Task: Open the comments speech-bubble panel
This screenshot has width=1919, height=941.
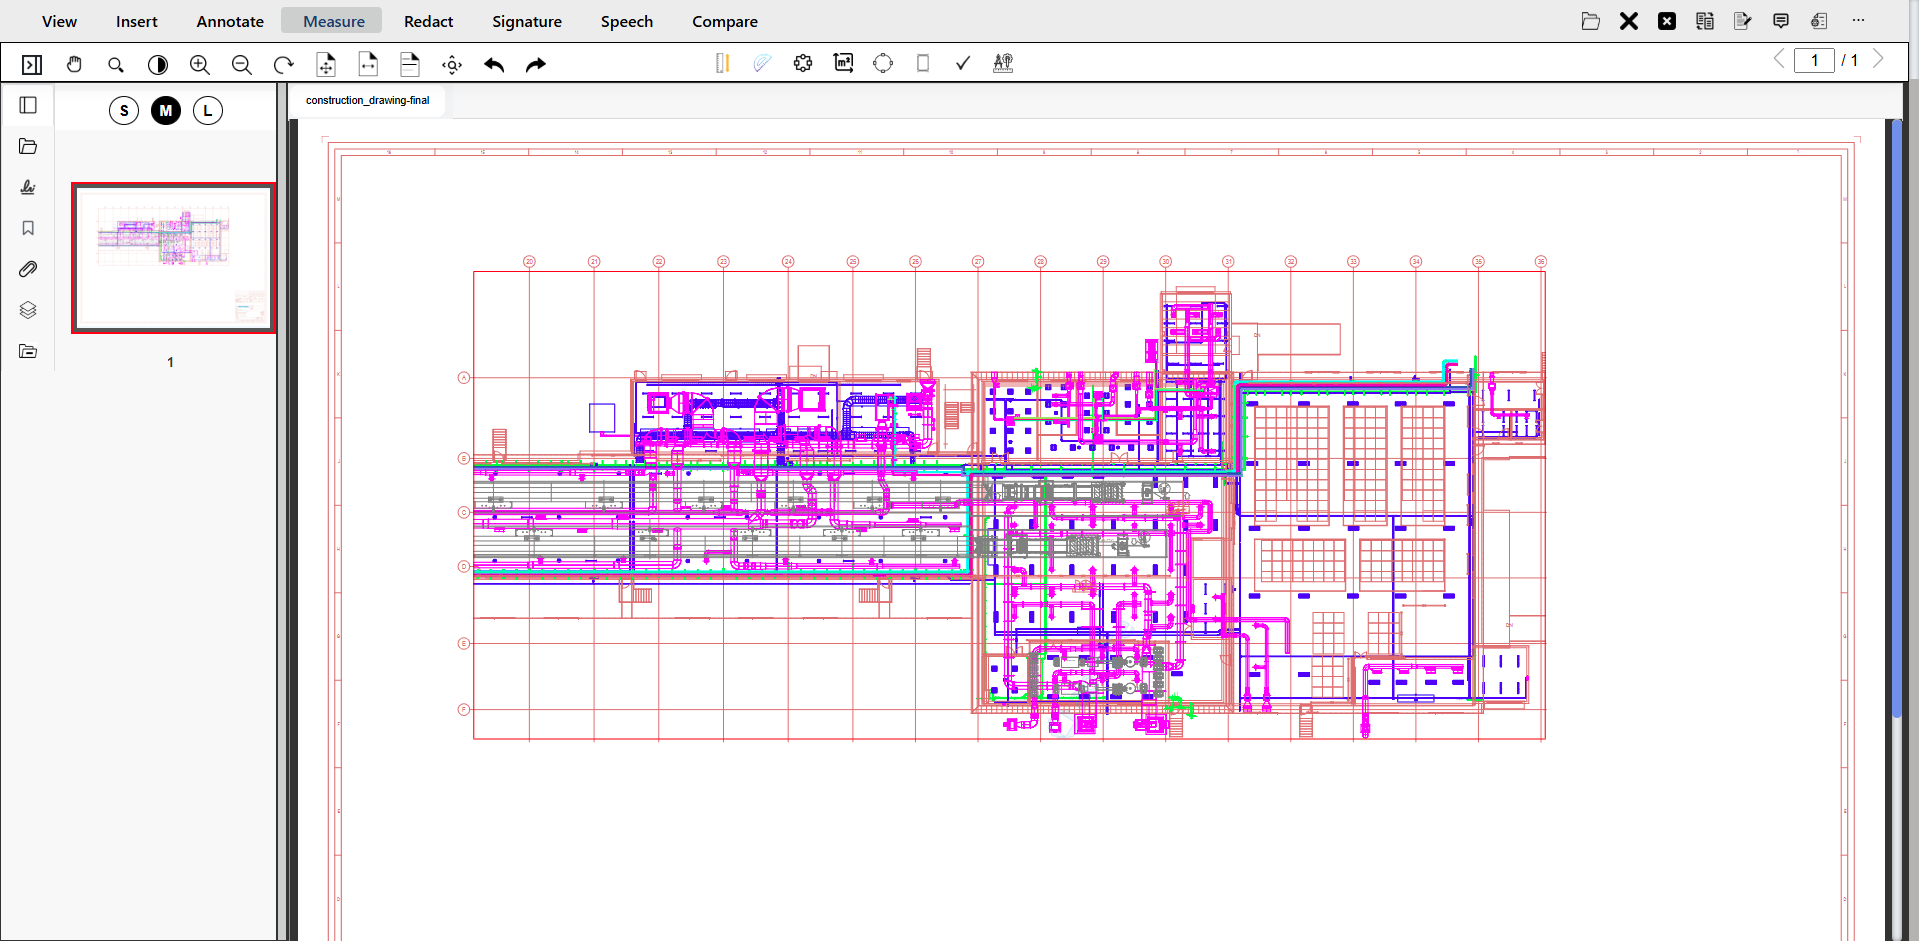Action: (1781, 21)
